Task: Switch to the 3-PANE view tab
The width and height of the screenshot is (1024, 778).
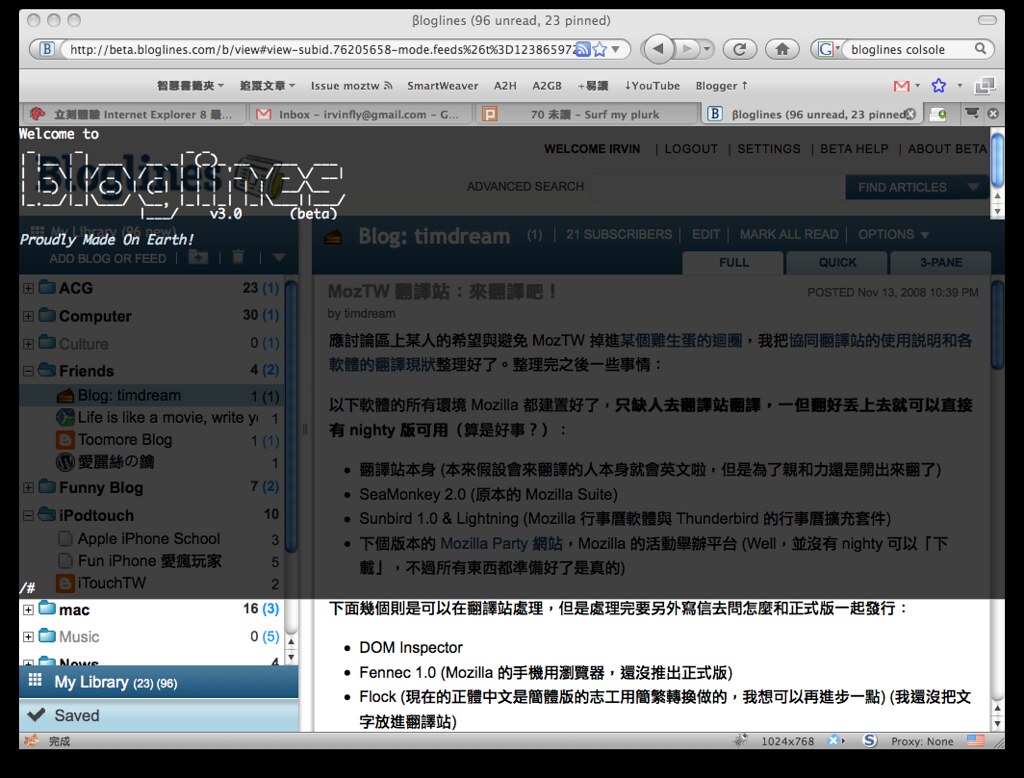Action: click(939, 263)
